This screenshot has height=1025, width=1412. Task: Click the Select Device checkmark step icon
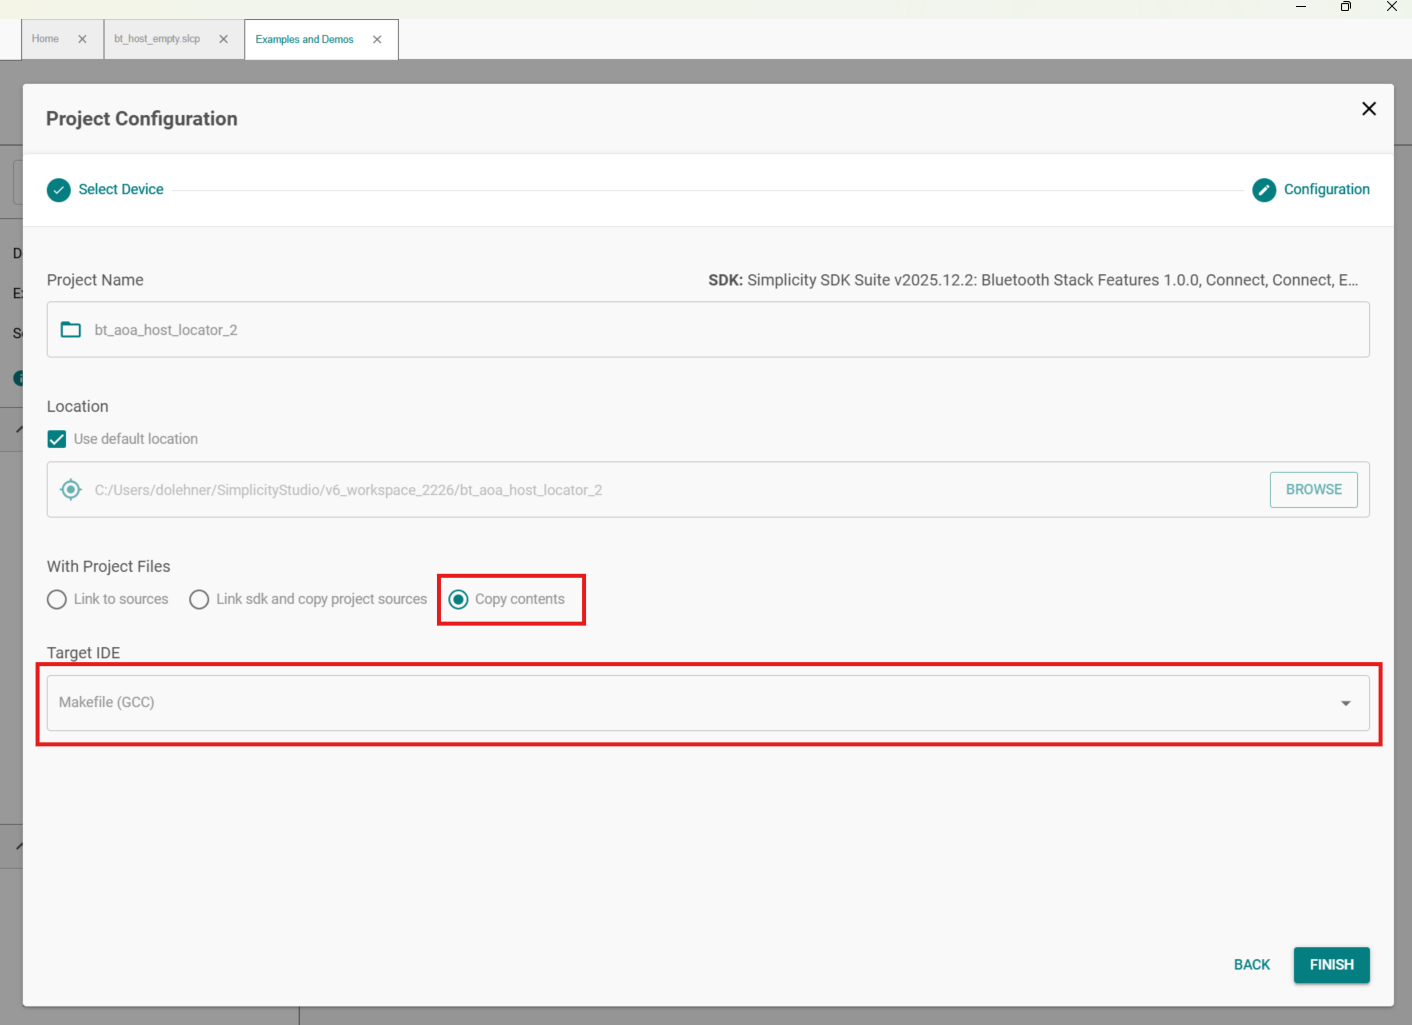tap(59, 190)
